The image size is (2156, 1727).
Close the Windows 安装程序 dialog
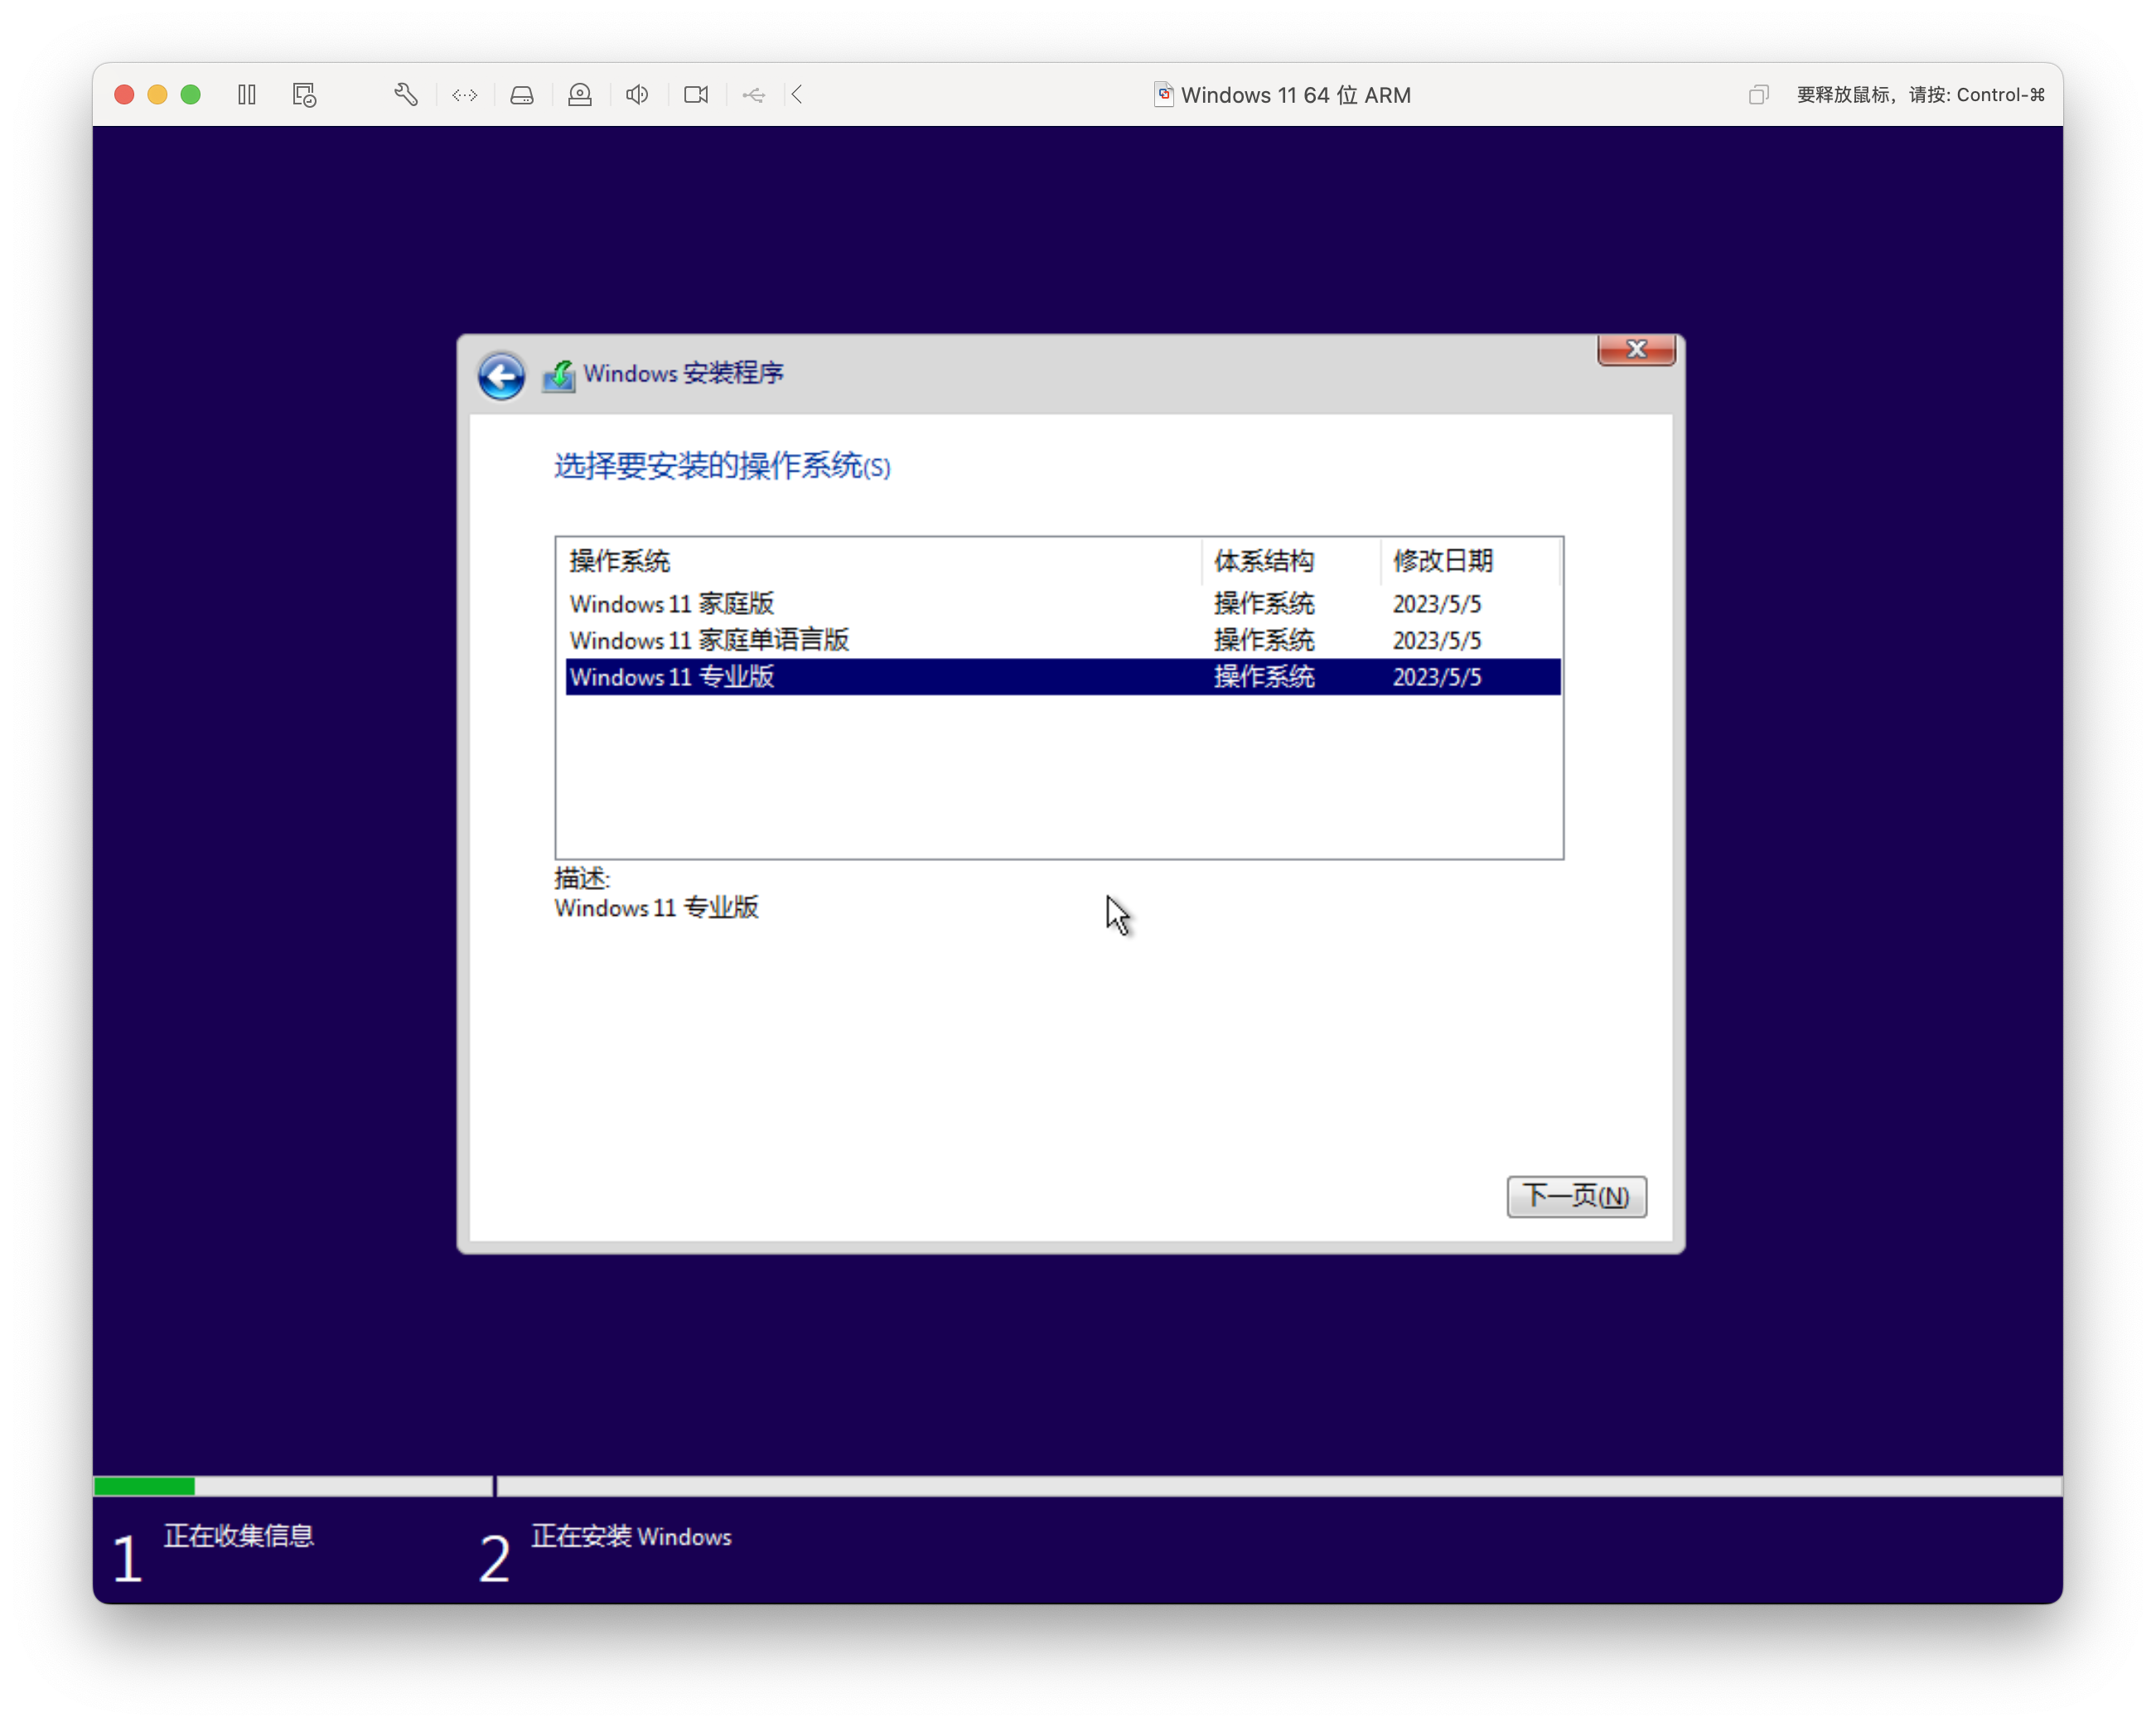tap(1636, 349)
